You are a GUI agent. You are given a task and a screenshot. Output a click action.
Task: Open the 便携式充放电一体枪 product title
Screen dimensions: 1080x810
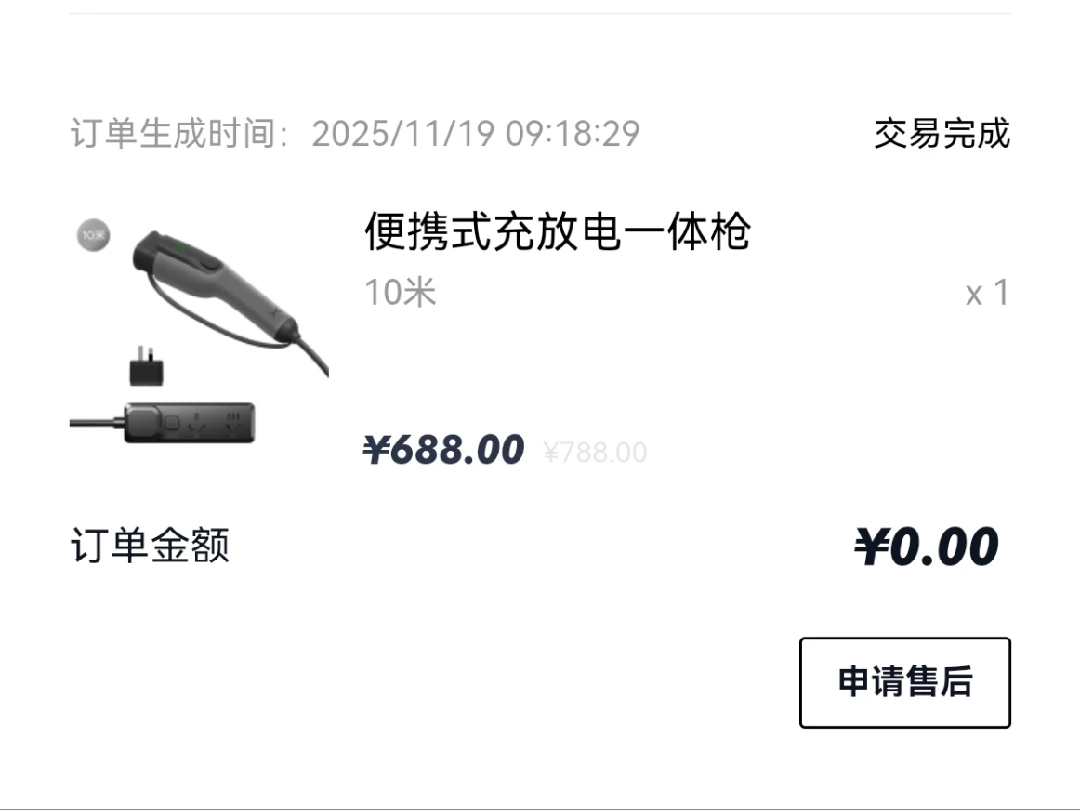click(557, 231)
